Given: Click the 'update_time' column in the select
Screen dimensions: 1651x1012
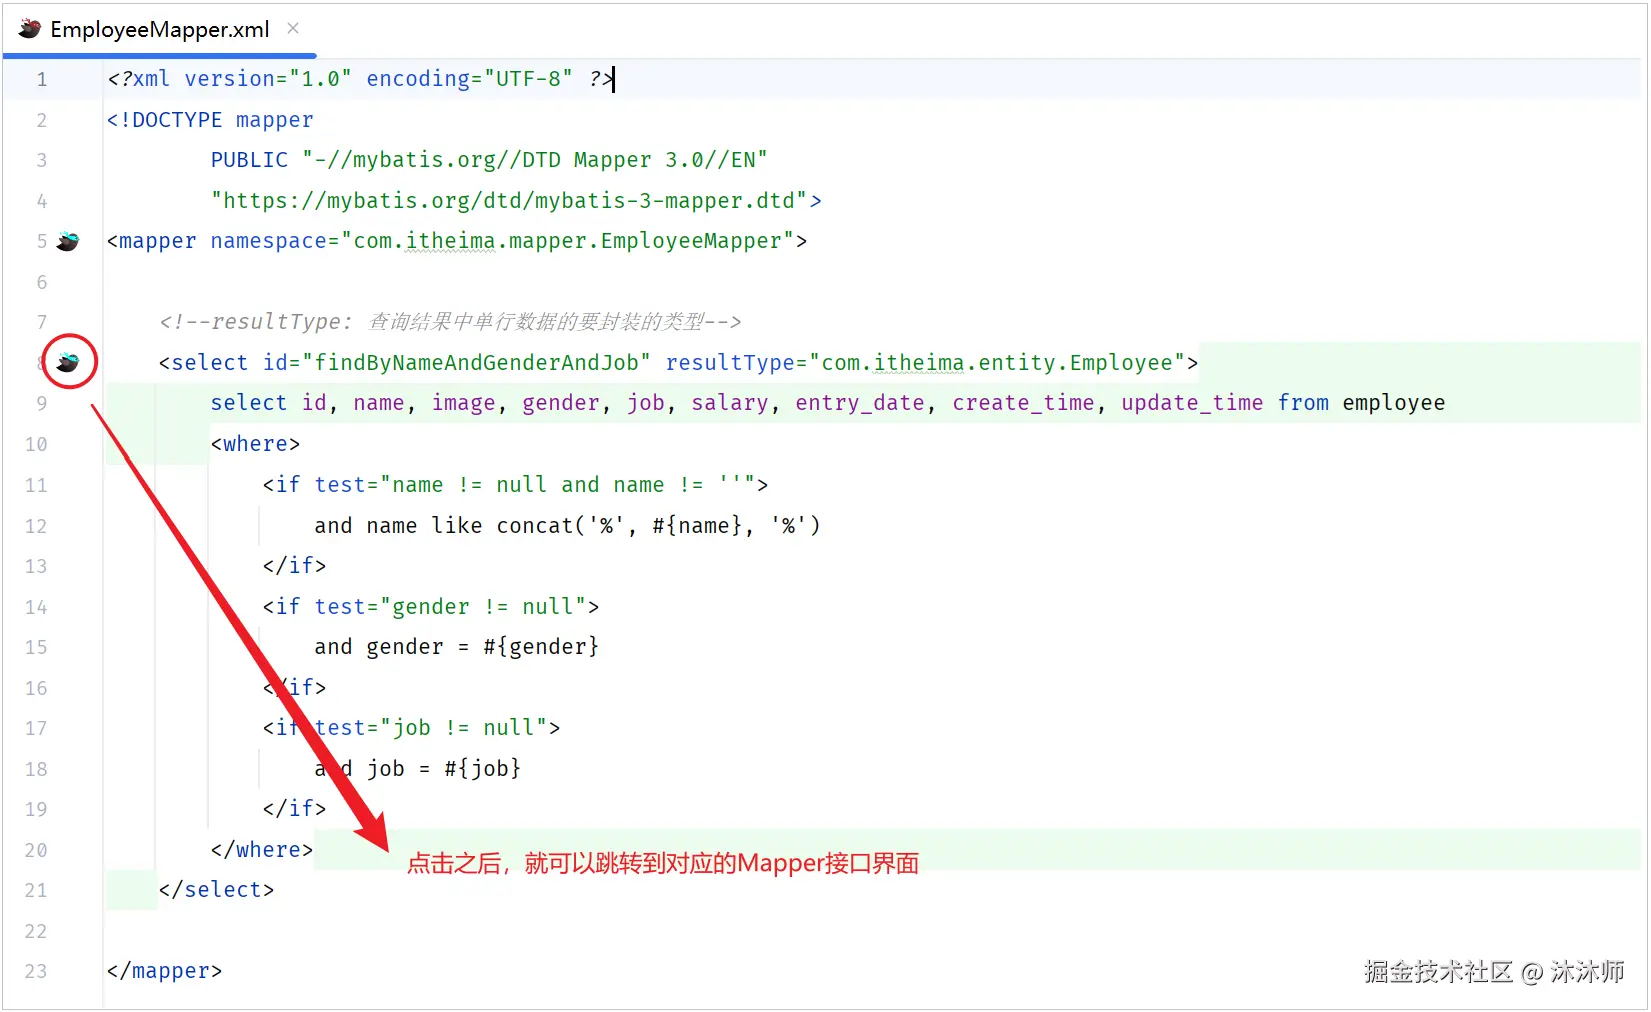Looking at the screenshot, I should coord(1192,402).
